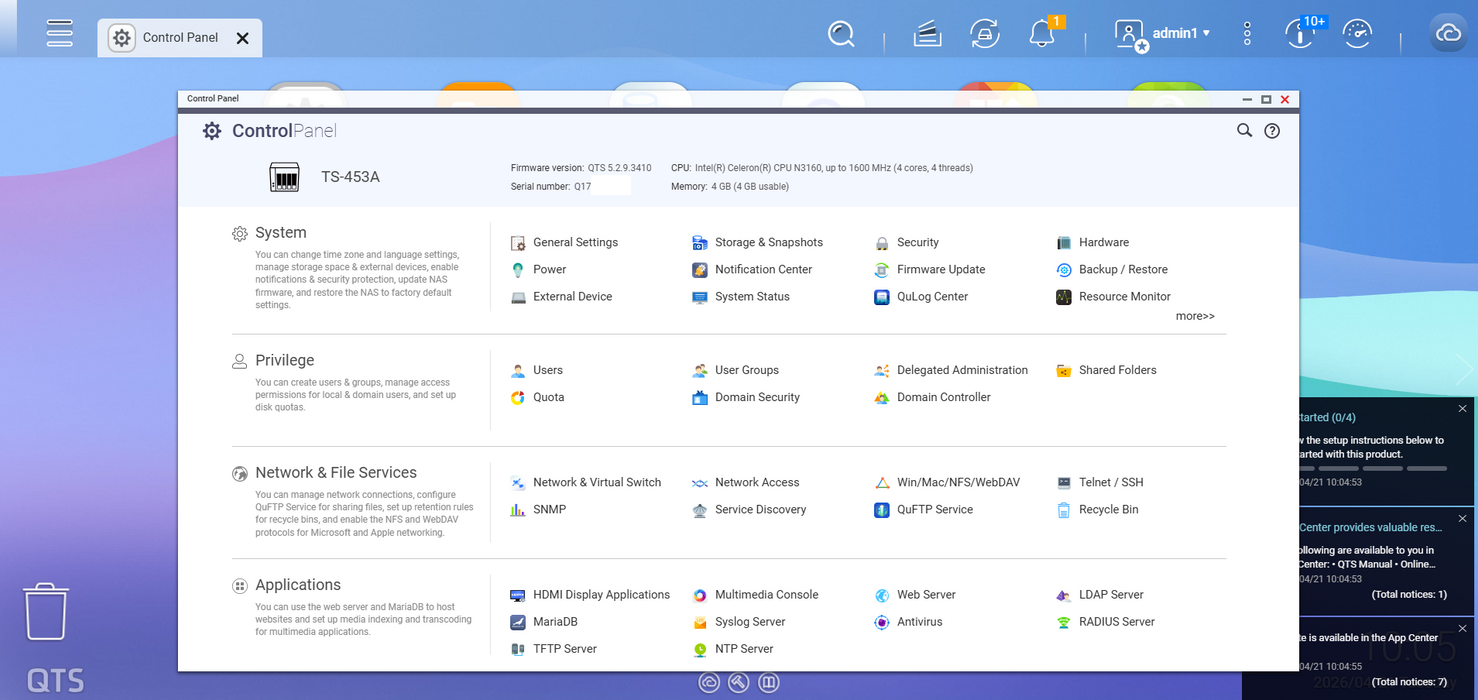Expand System section with more>>

(1195, 316)
